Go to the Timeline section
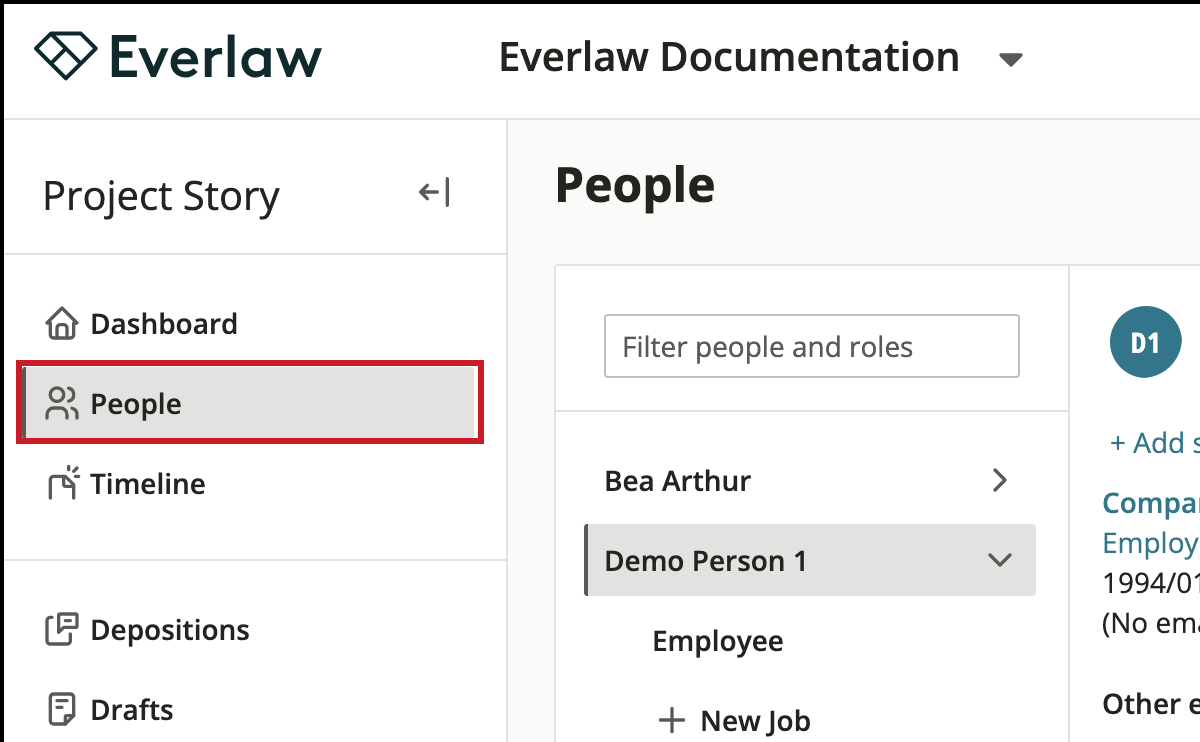This screenshot has width=1200, height=742. pyautogui.click(x=127, y=484)
